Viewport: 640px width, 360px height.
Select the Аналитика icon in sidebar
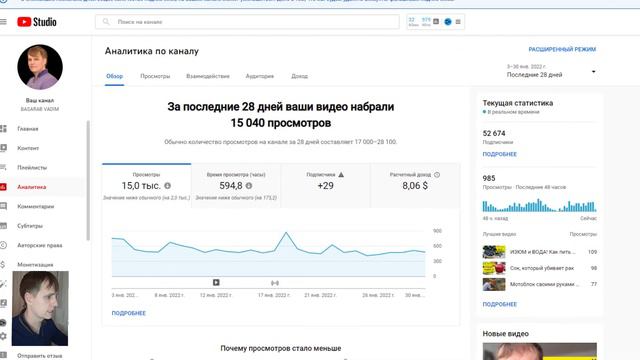(x=3, y=187)
